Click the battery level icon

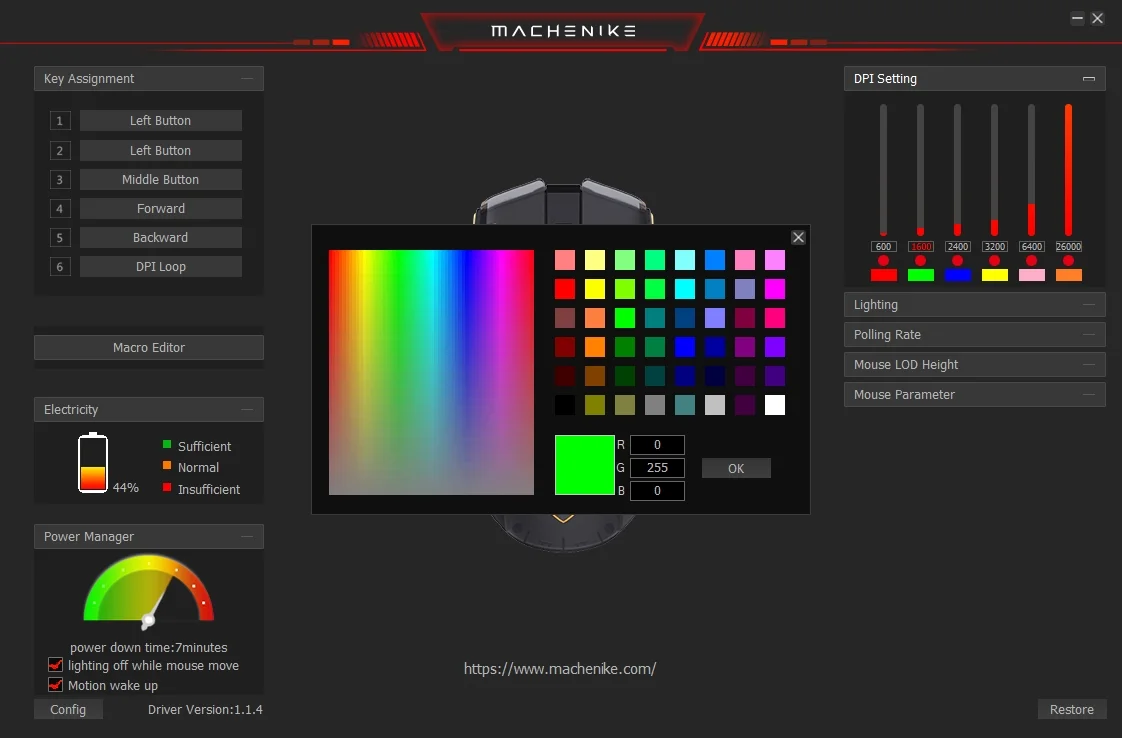[x=93, y=463]
